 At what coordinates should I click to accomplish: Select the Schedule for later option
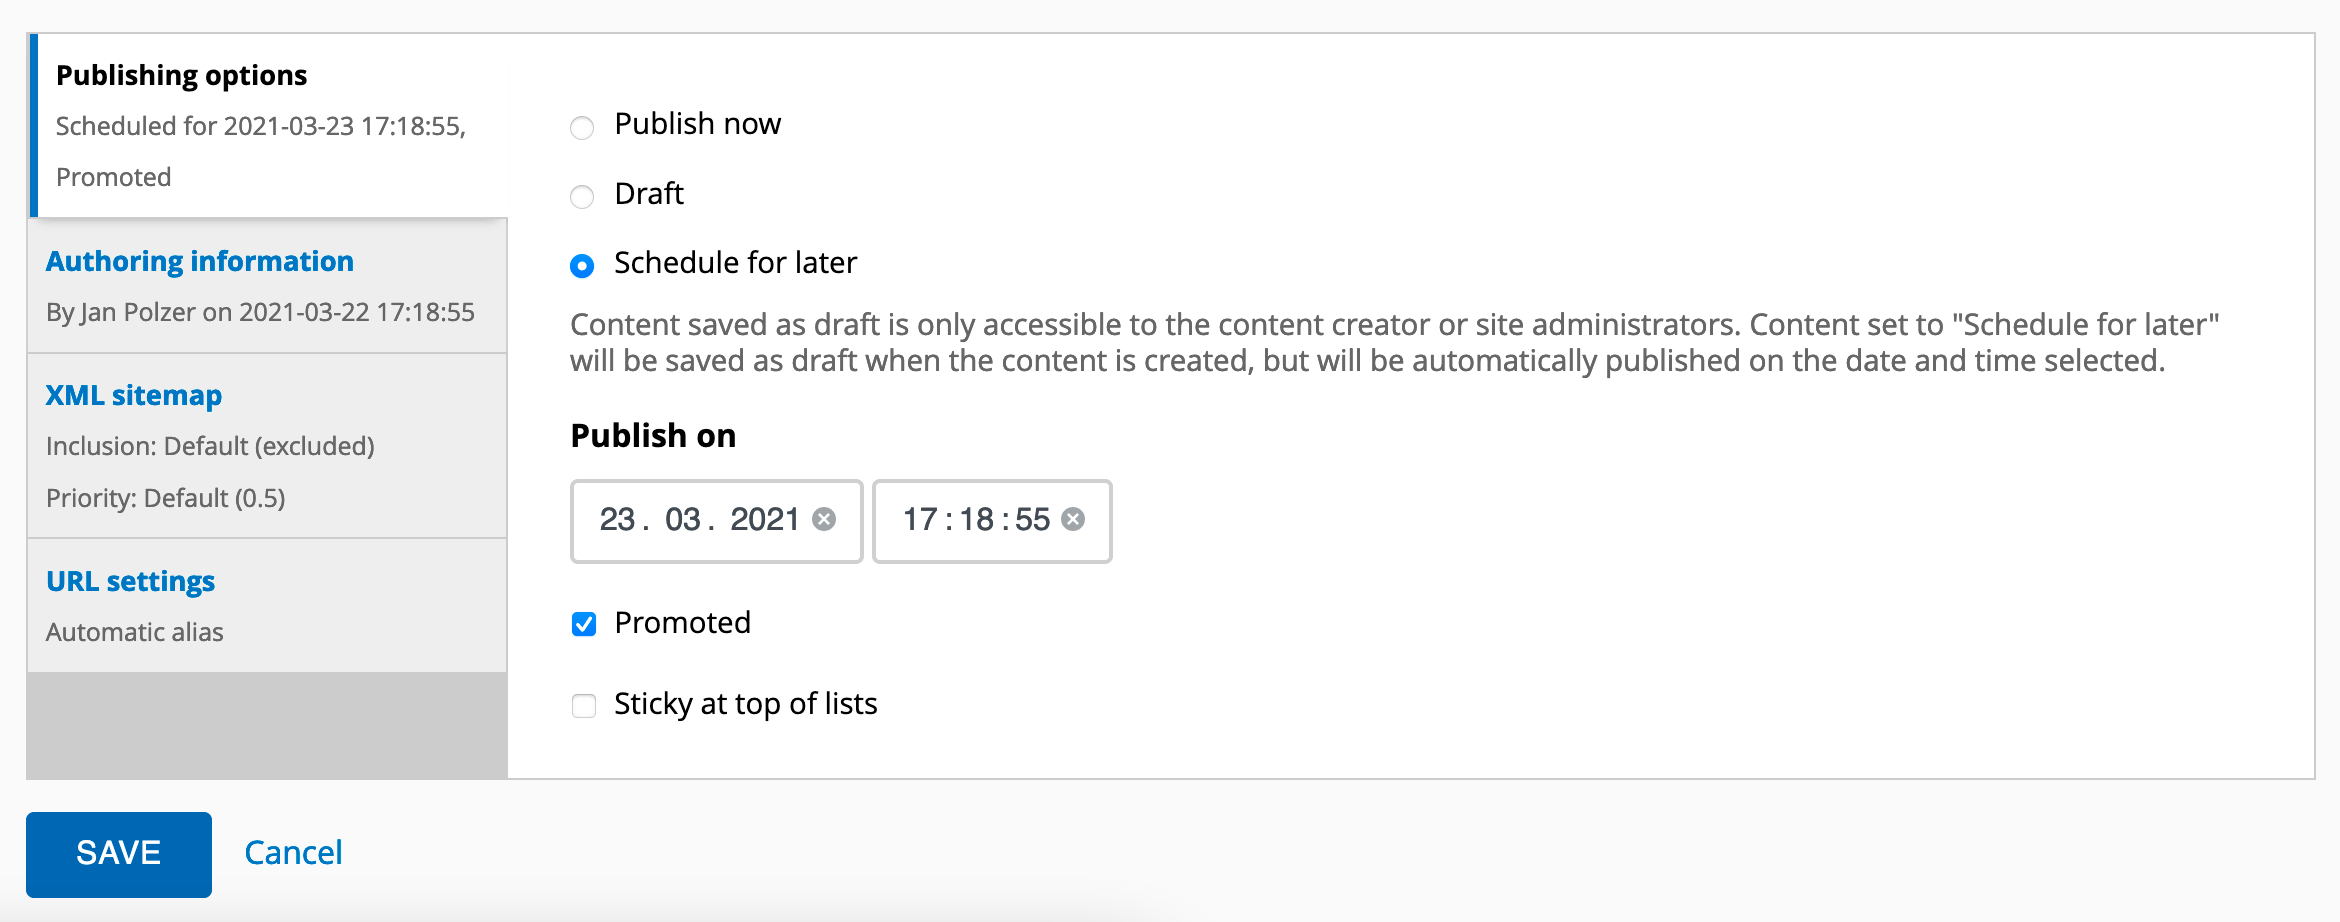(582, 265)
